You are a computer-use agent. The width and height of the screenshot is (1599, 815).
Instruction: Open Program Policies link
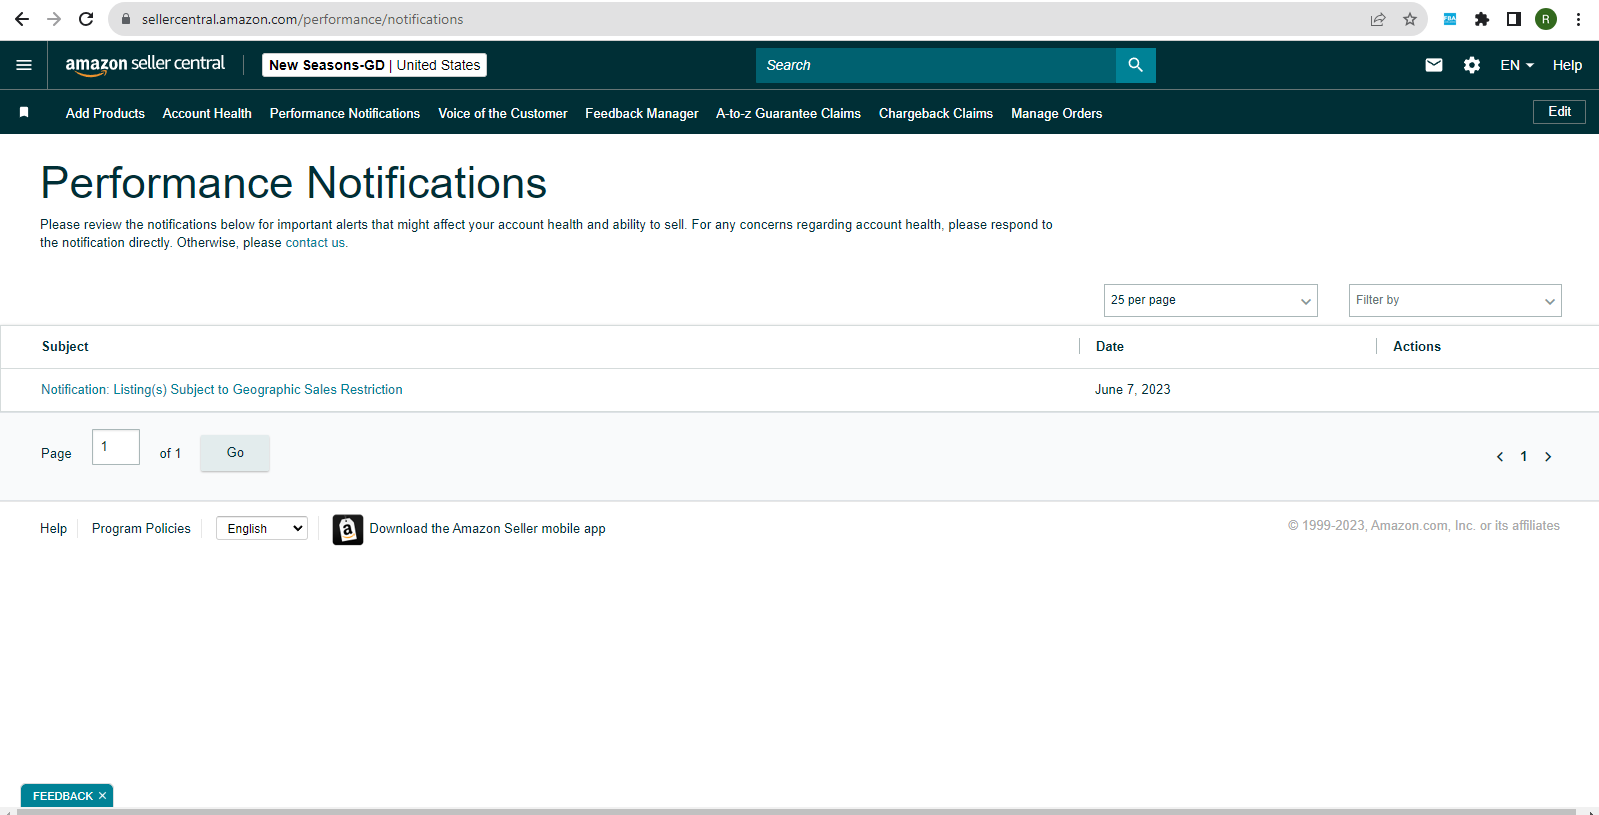click(141, 529)
